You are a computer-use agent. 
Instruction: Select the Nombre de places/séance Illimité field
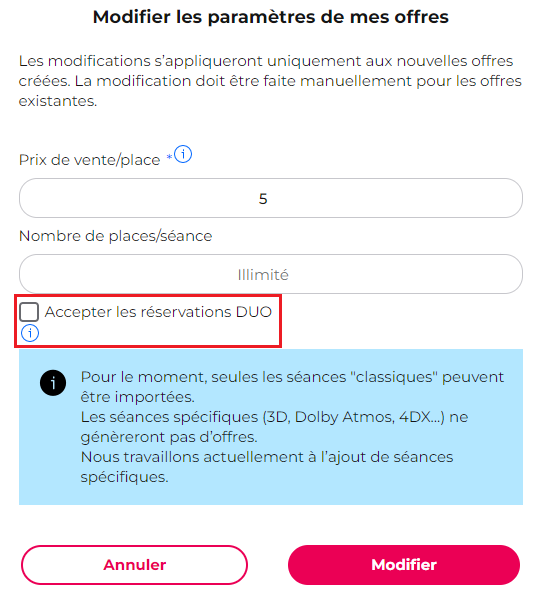(x=271, y=274)
